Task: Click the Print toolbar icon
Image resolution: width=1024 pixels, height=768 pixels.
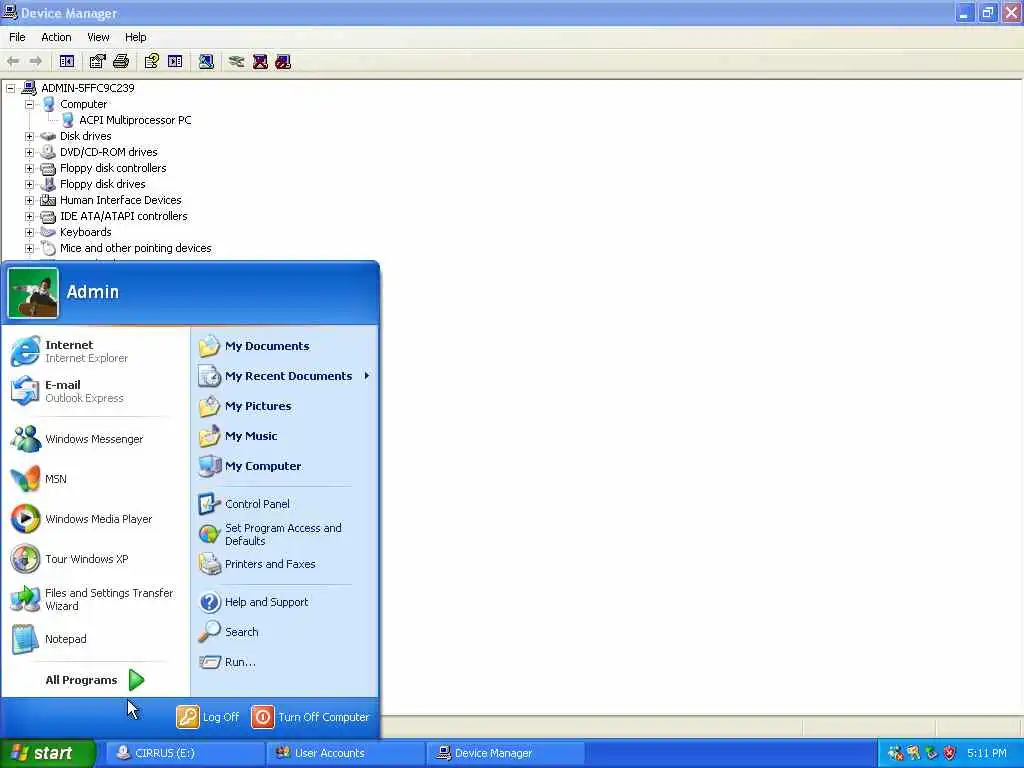Action: click(x=121, y=61)
